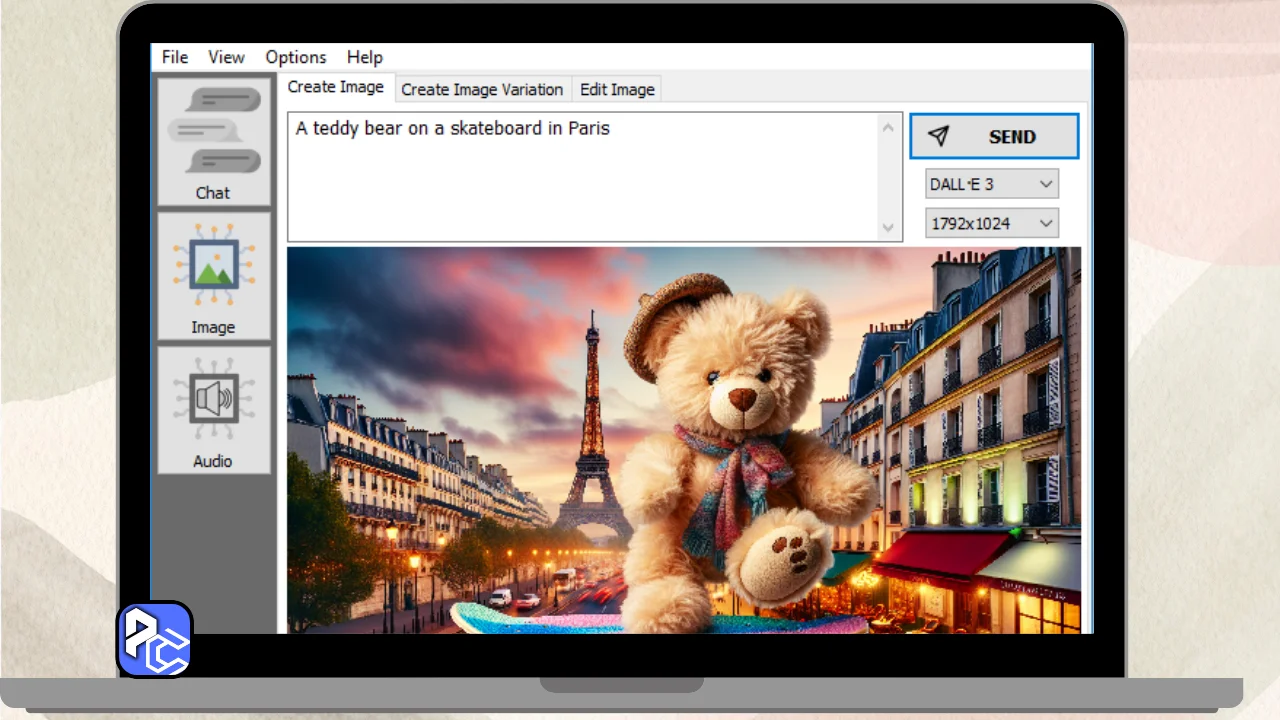Click the prompt box scroll-down arrow
The image size is (1280, 720).
pyautogui.click(x=888, y=228)
